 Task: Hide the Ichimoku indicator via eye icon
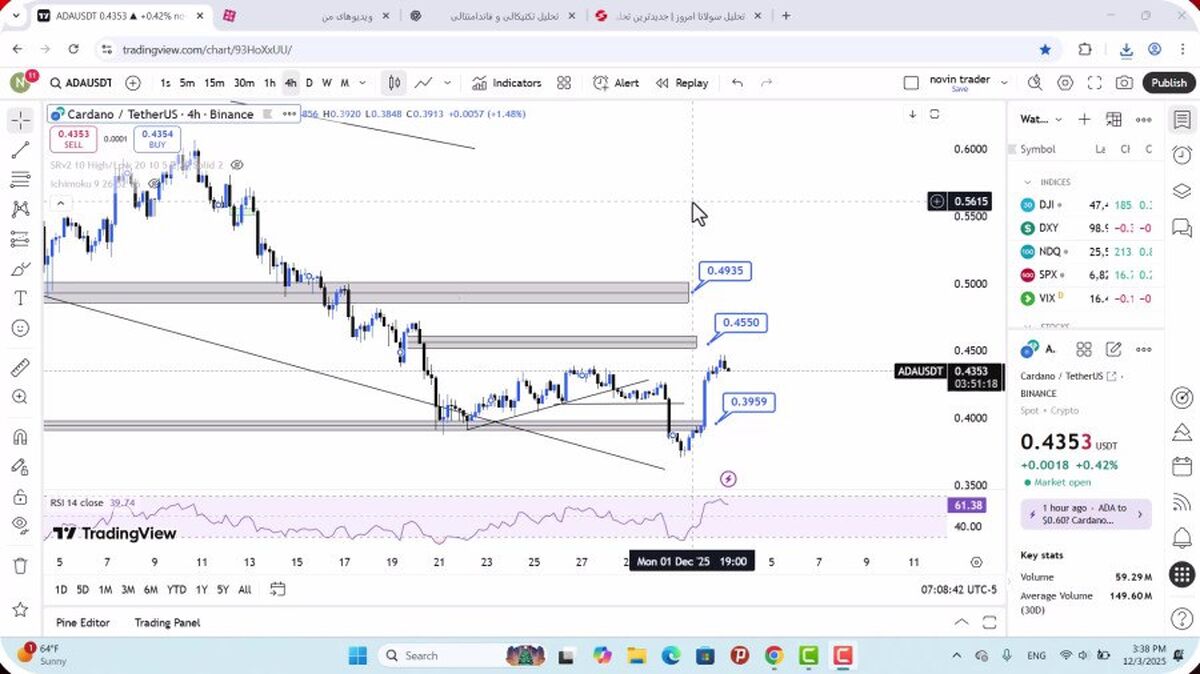pos(156,183)
